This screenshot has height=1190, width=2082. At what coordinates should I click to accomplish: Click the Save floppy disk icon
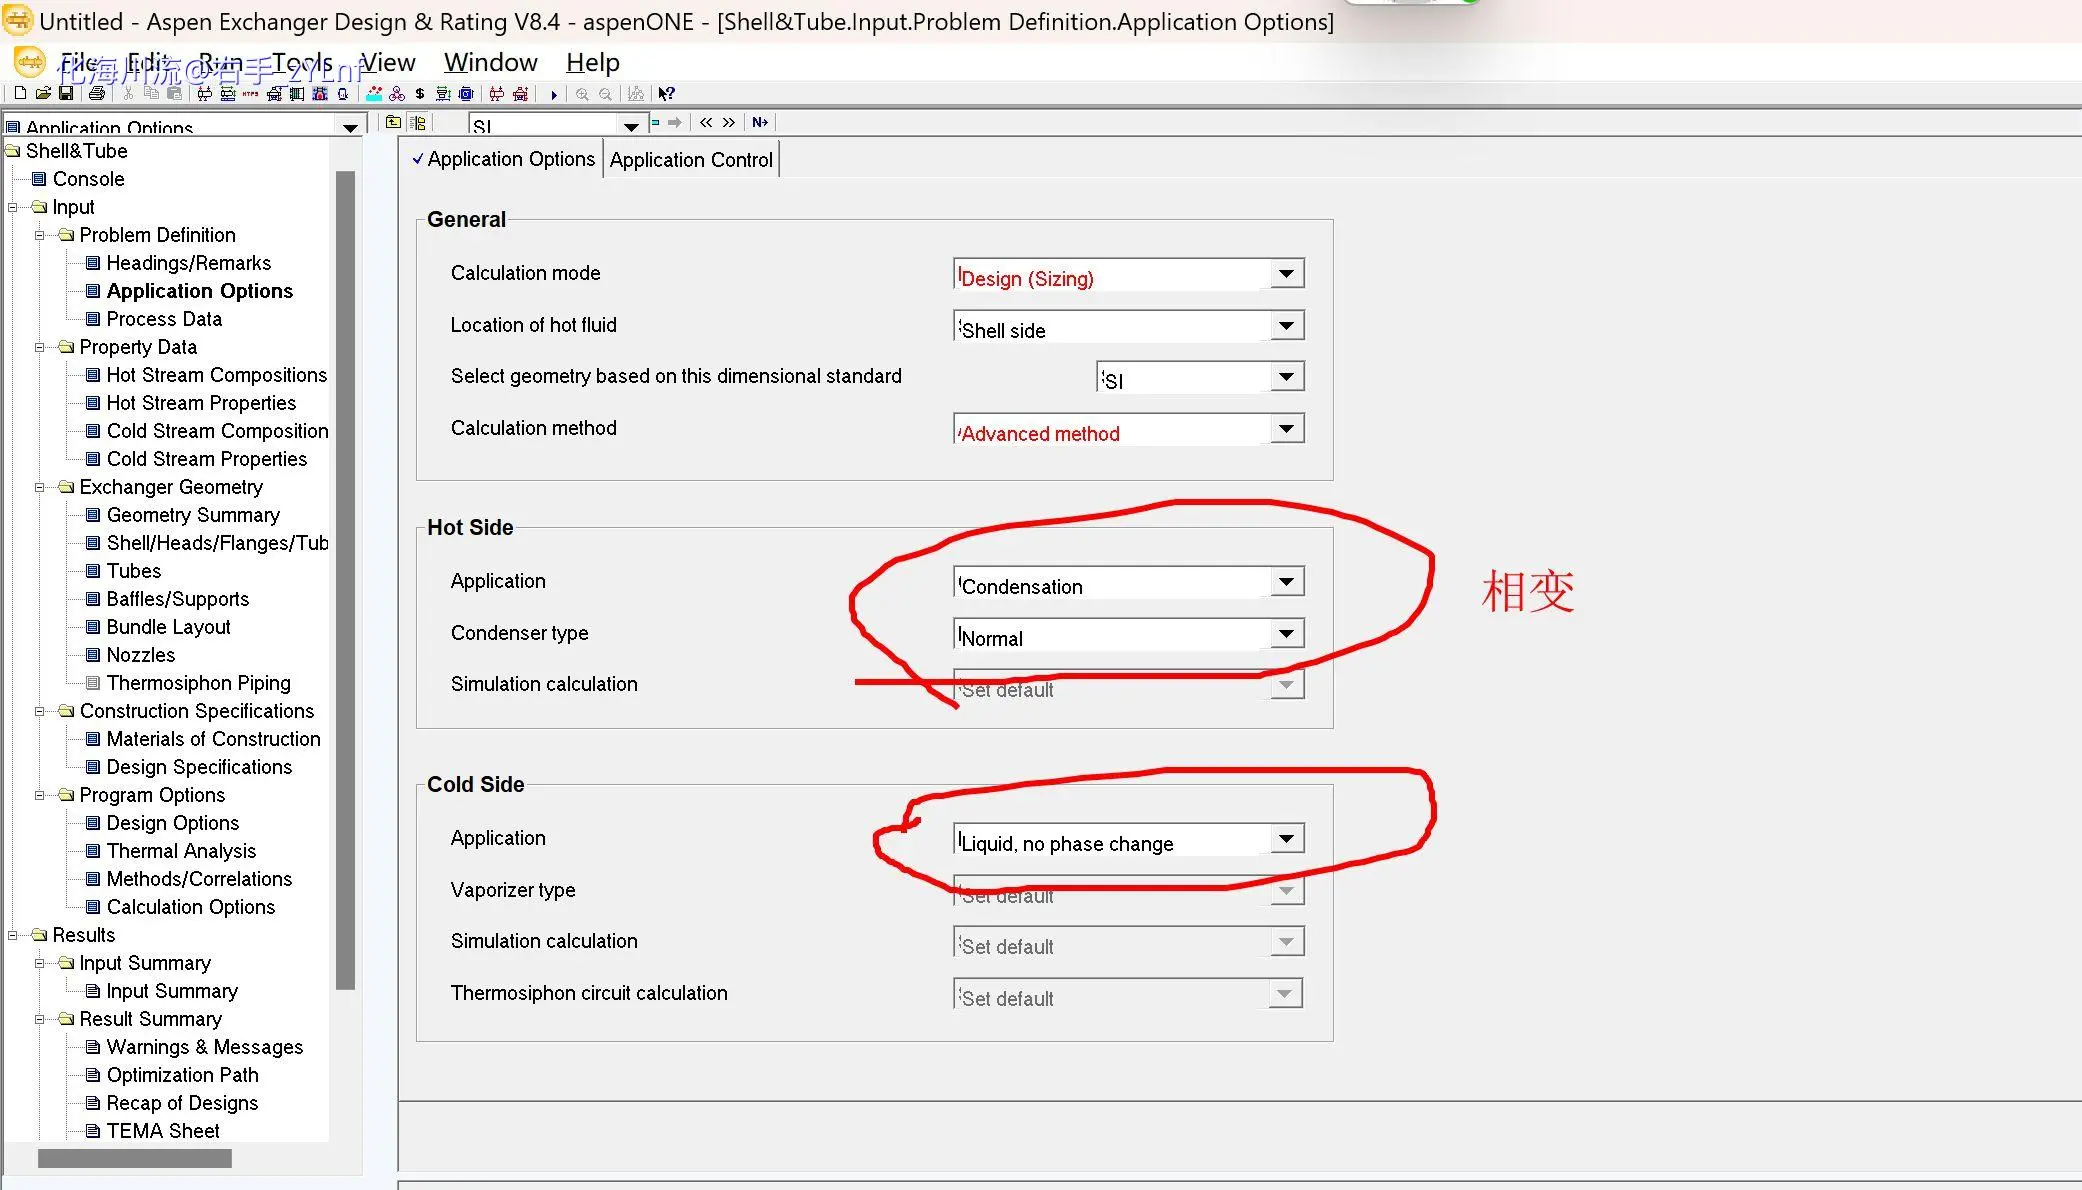(66, 94)
